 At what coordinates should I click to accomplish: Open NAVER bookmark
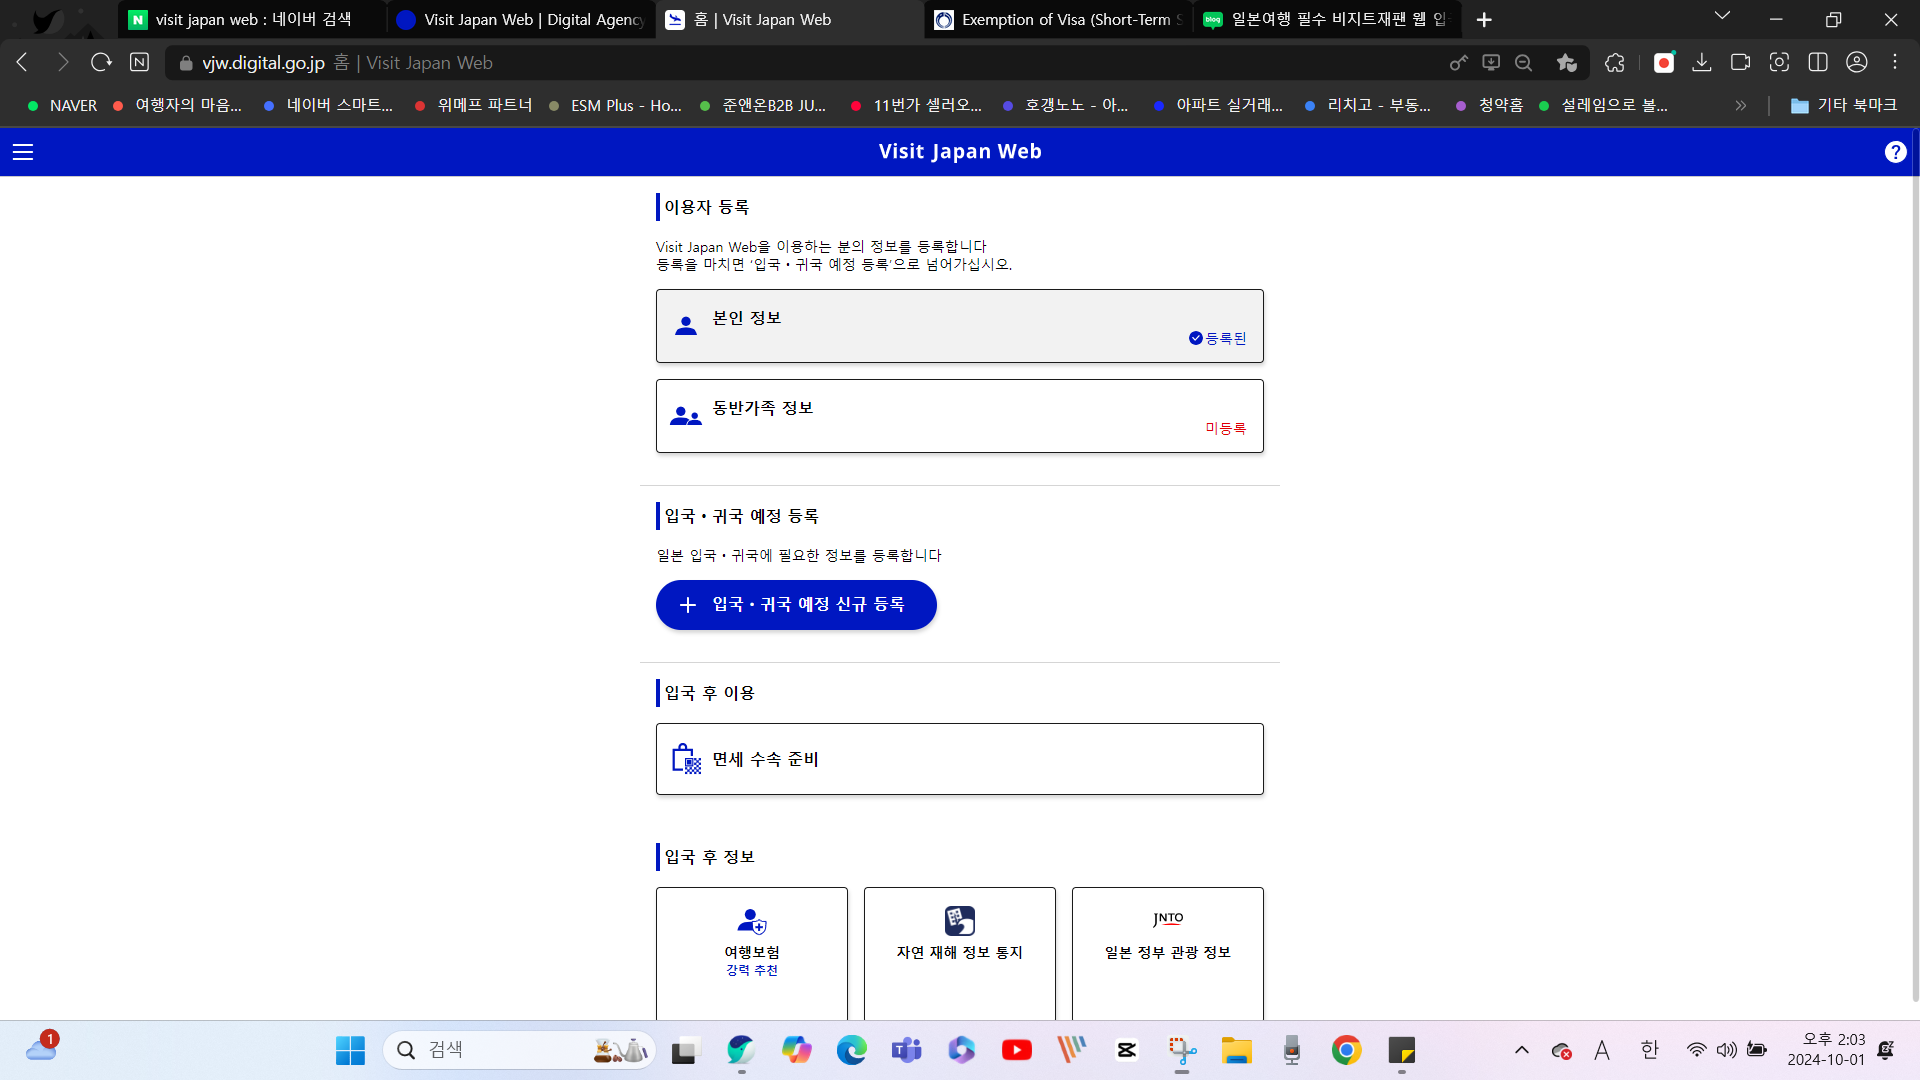tap(62, 105)
